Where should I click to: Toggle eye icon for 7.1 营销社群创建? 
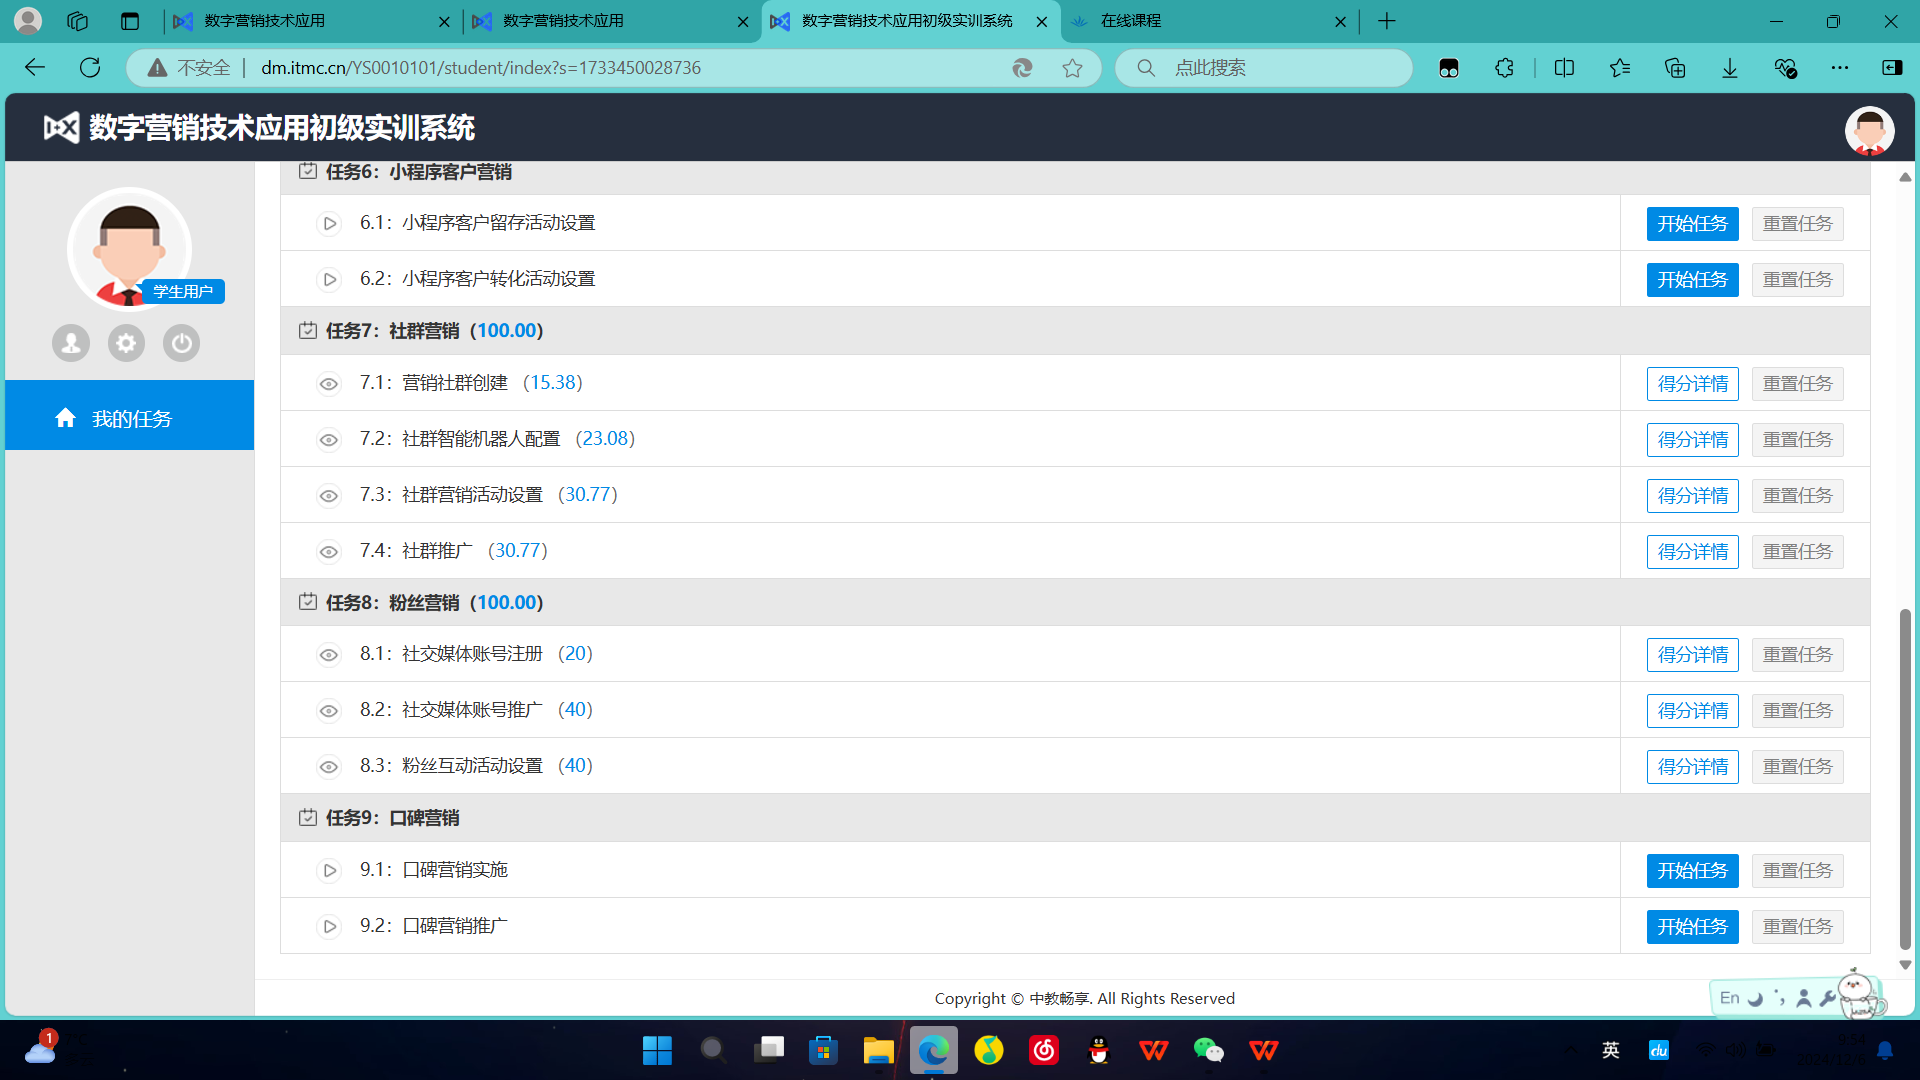(x=329, y=384)
